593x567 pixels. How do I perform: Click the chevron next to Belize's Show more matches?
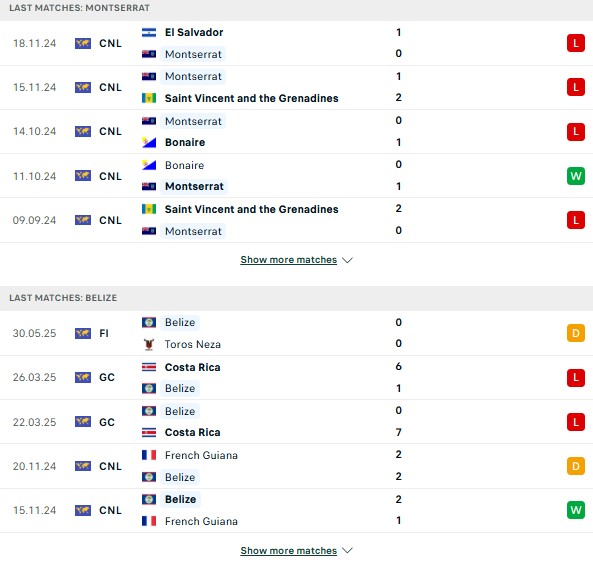(347, 550)
